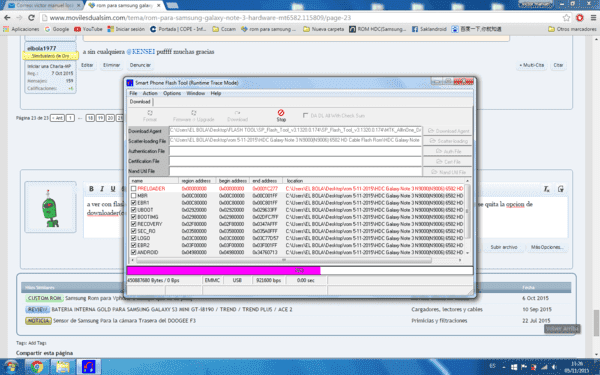This screenshot has width=600, height=375.
Task: Click the File Explorer taskbar icon
Action: (x=62, y=367)
